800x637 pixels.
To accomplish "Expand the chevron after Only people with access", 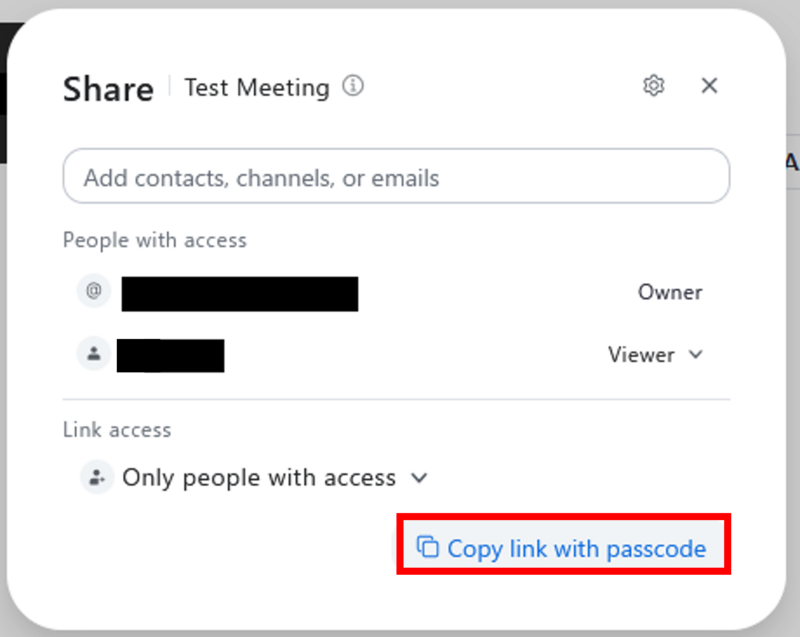I will point(419,478).
